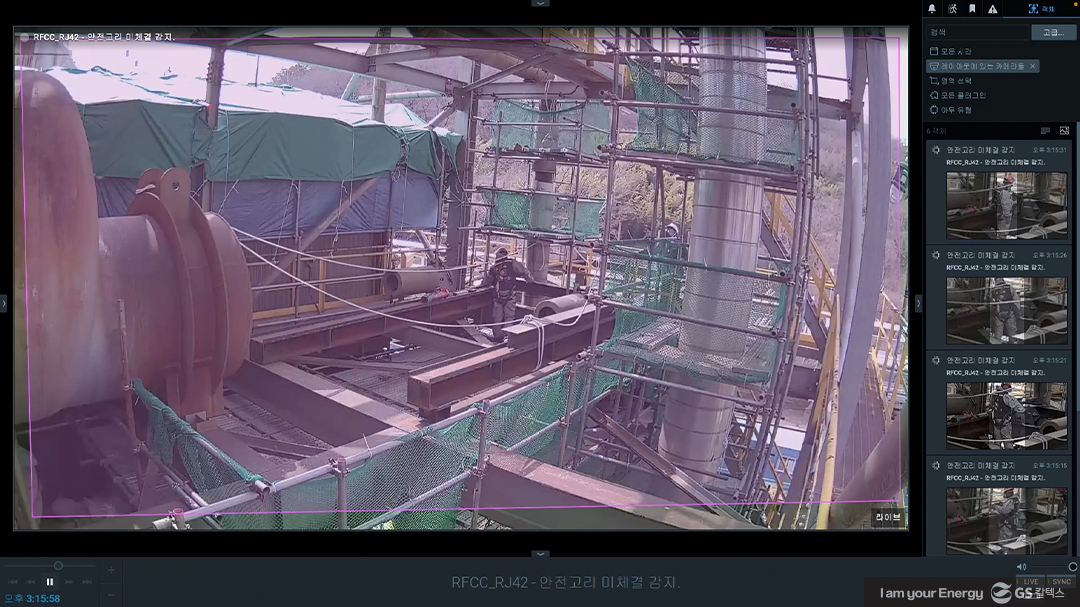The height and width of the screenshot is (607, 1080).
Task: Open the notifications bell tab
Action: (932, 8)
